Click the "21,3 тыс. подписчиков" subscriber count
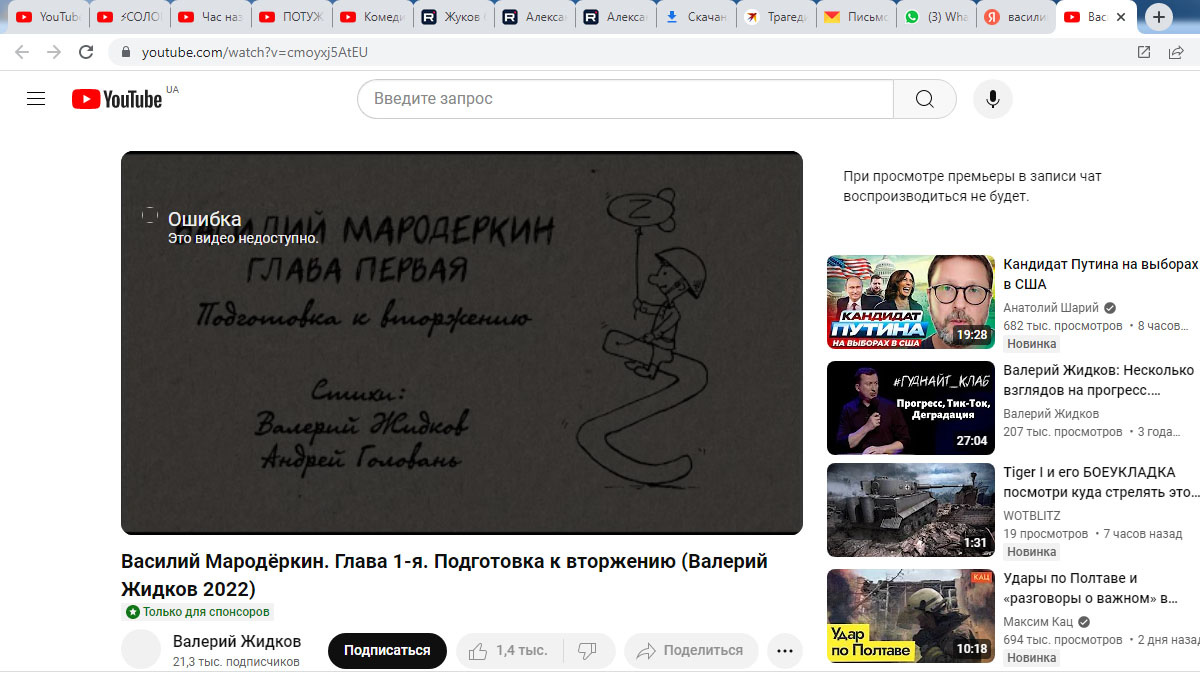 point(236,662)
